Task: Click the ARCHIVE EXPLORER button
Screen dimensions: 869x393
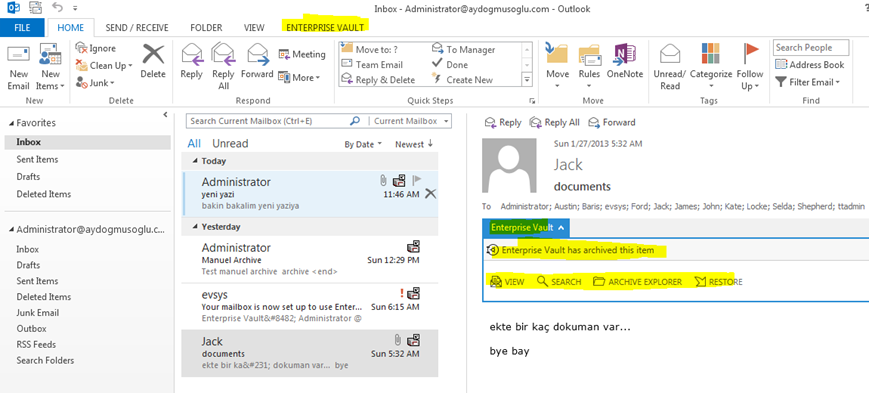Action: (637, 282)
